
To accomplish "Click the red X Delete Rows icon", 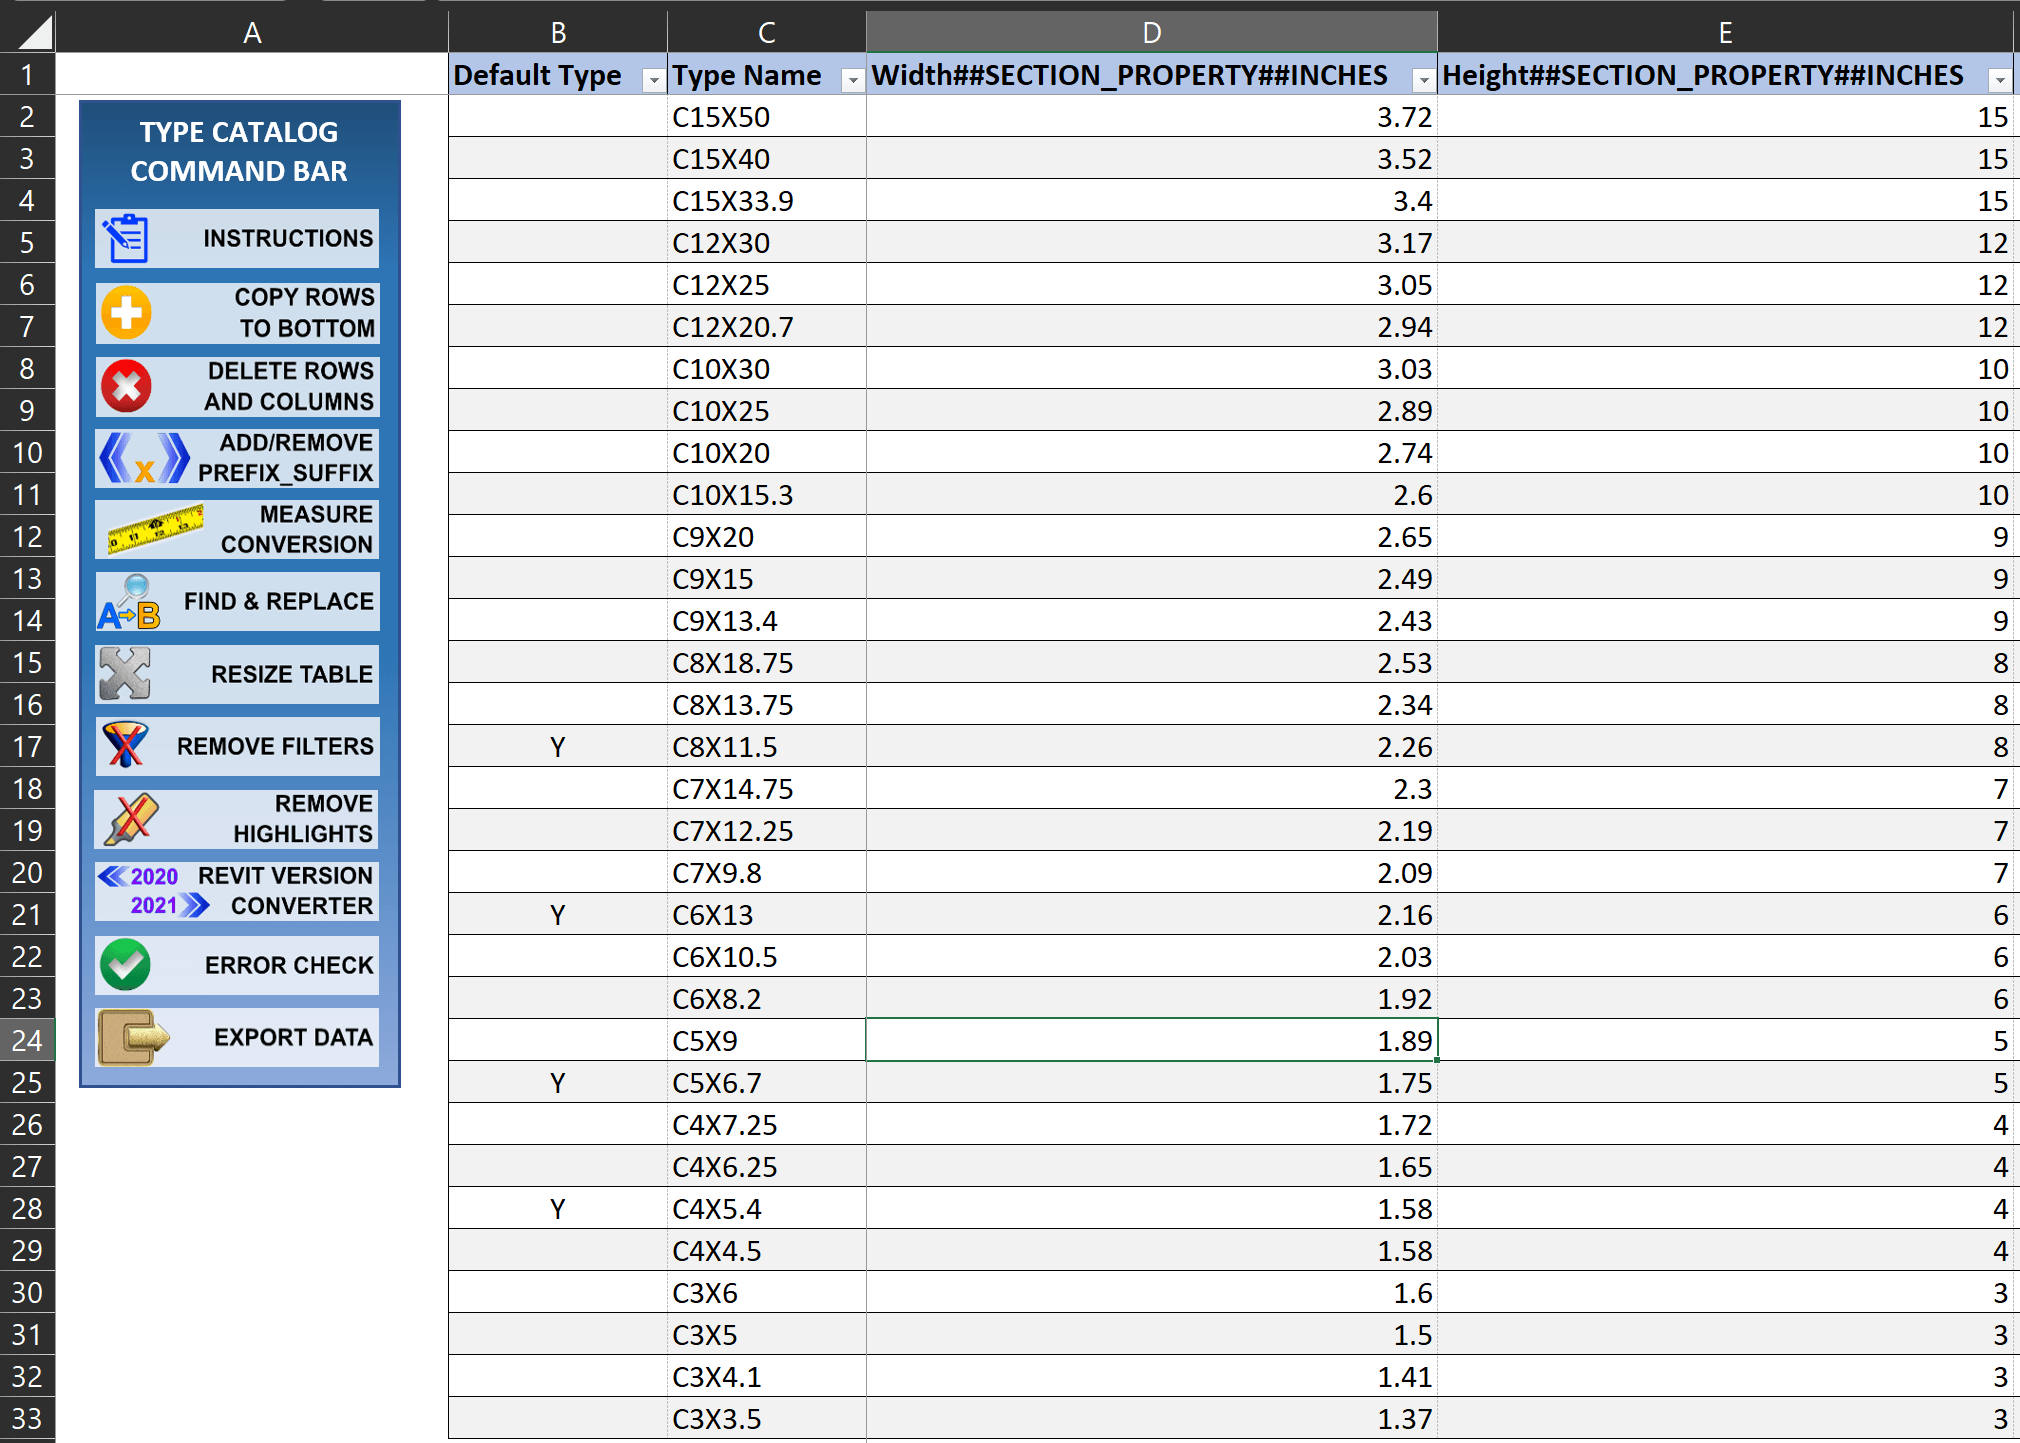I will click(x=127, y=386).
